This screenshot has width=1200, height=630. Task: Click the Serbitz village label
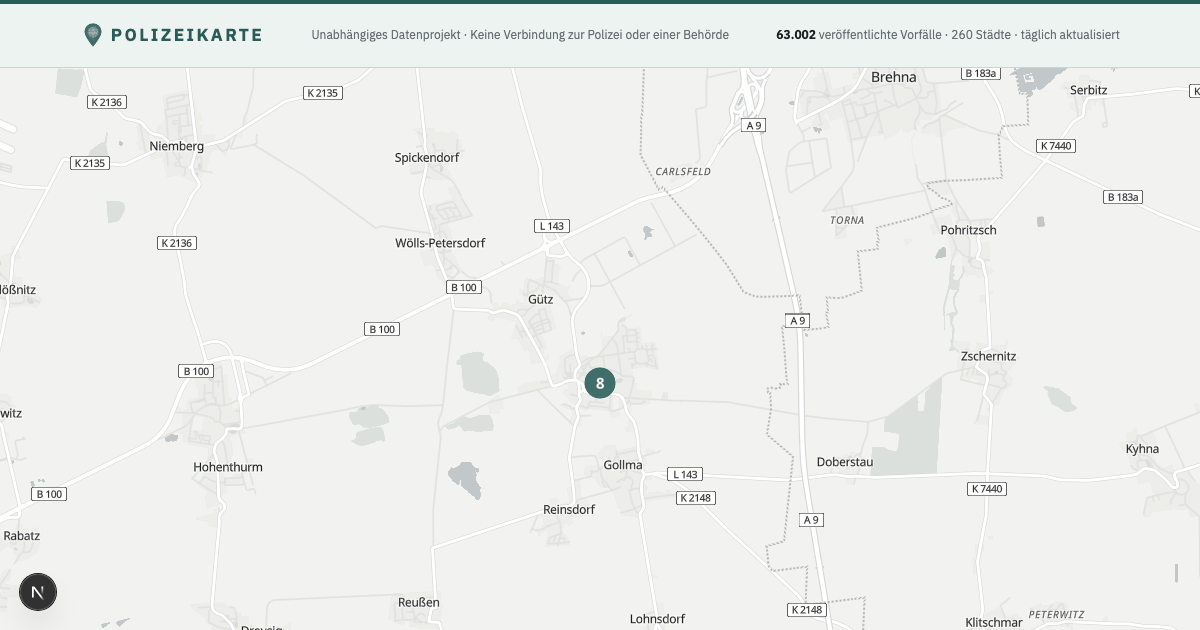tap(1089, 90)
